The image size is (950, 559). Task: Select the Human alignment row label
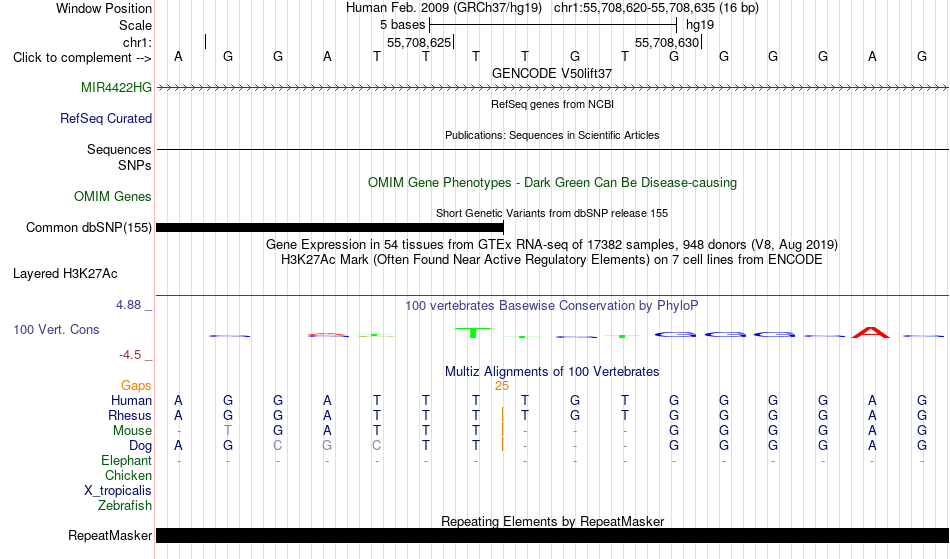point(131,400)
